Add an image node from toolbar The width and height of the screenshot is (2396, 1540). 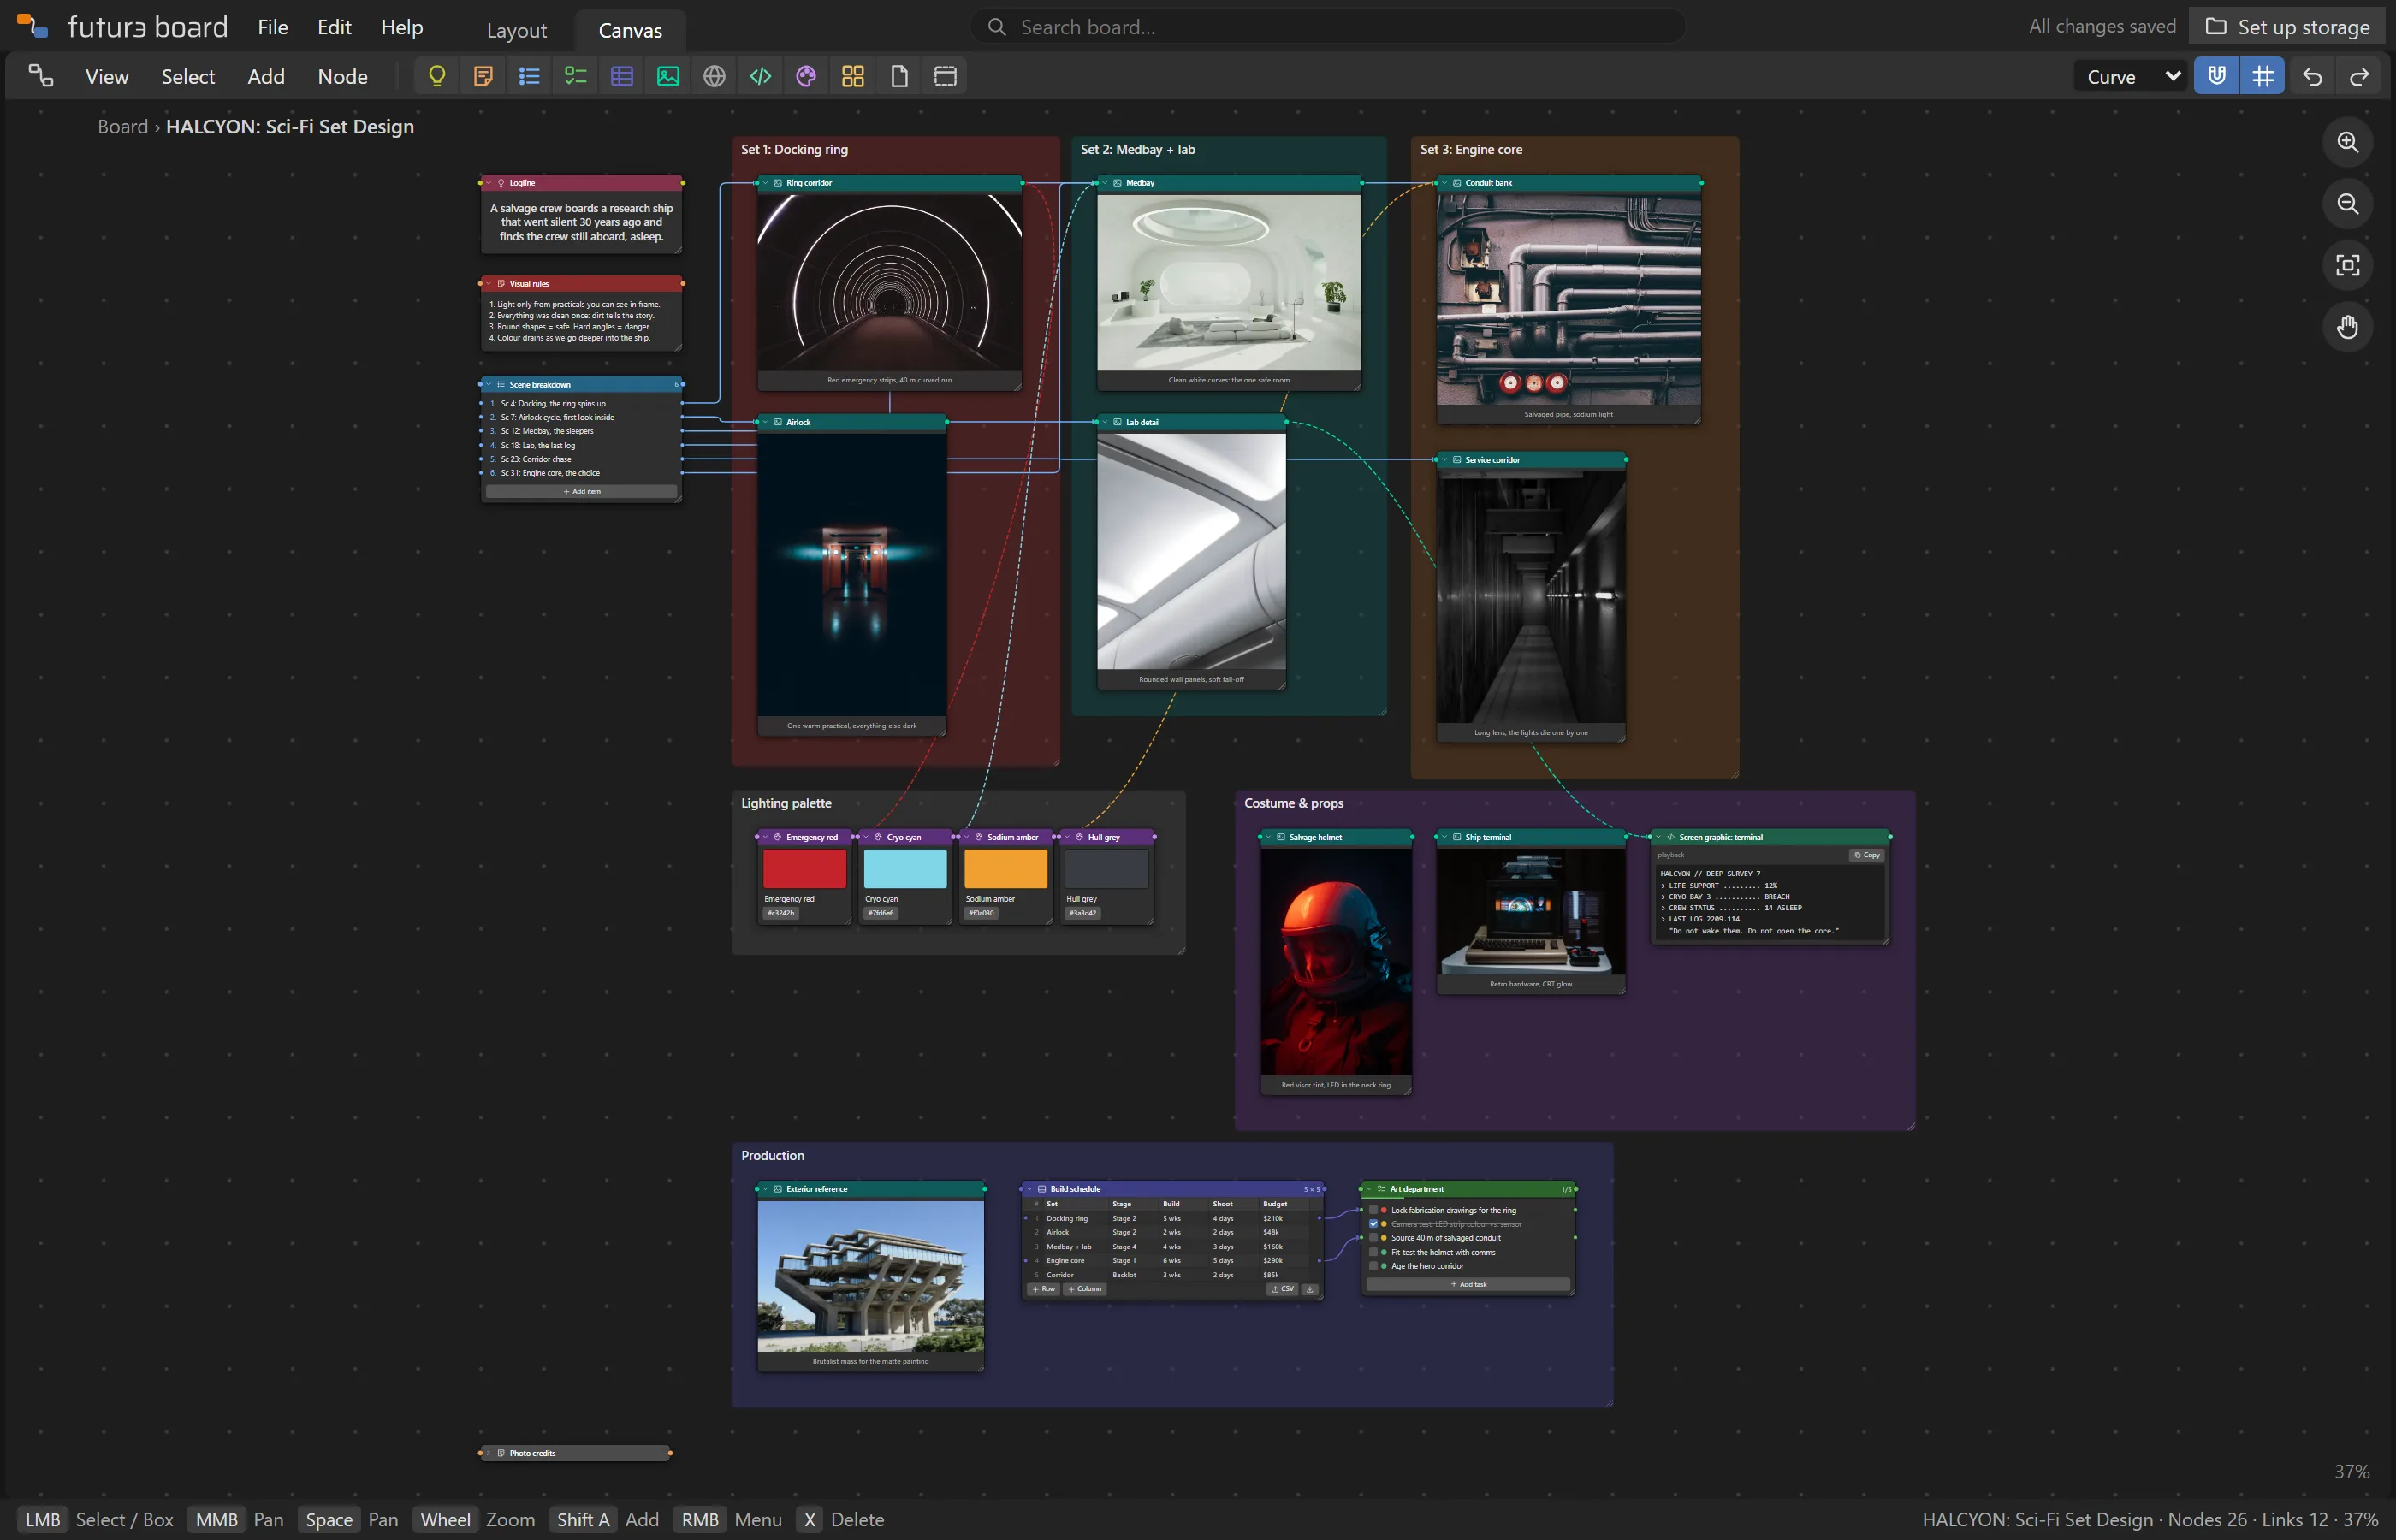tap(668, 76)
